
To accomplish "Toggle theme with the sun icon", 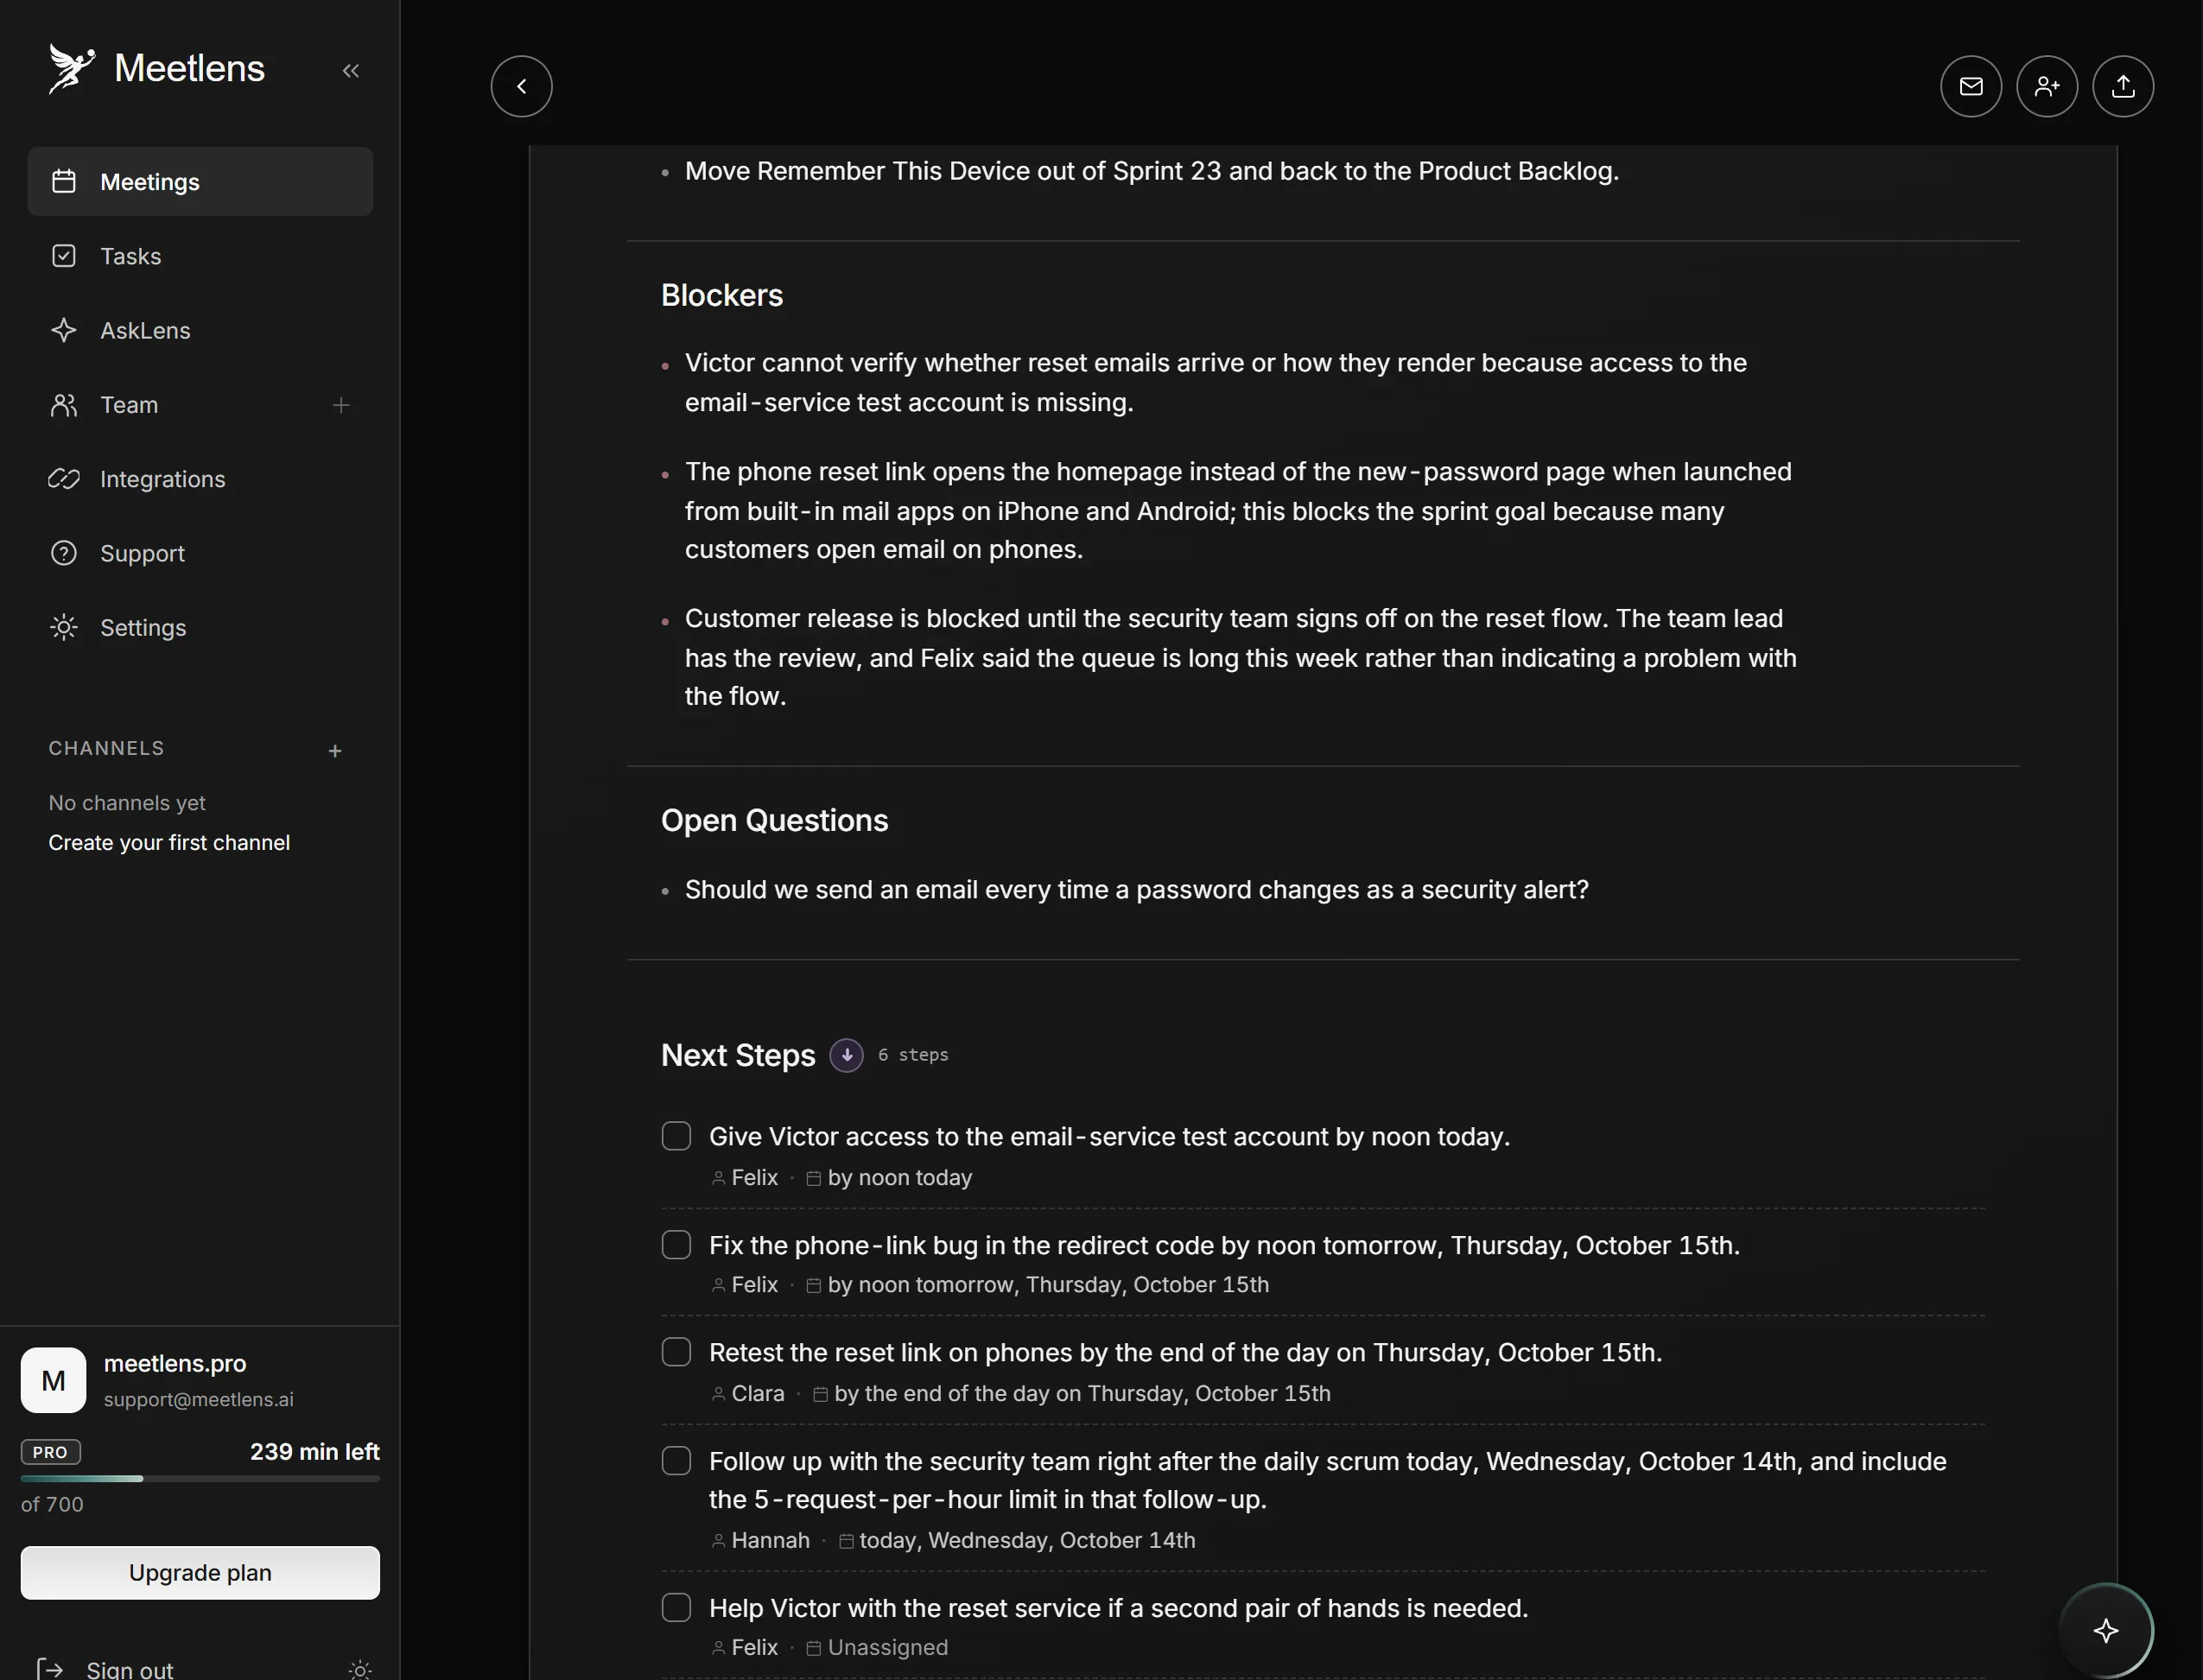I will pyautogui.click(x=360, y=1669).
